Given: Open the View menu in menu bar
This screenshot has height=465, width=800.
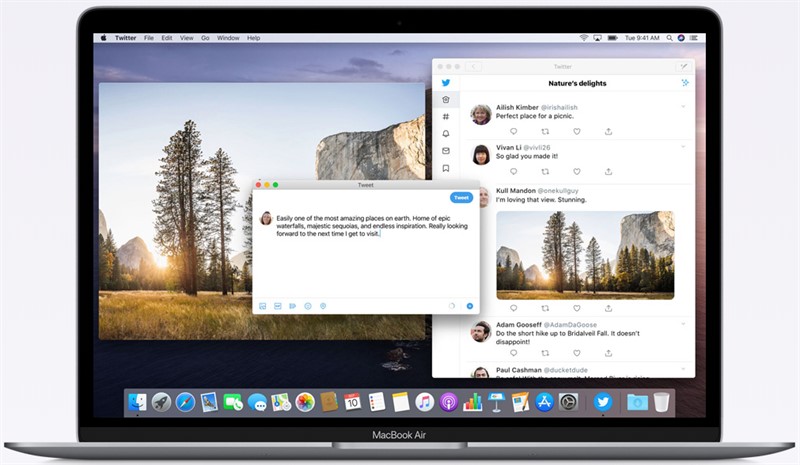Looking at the screenshot, I should [186, 38].
